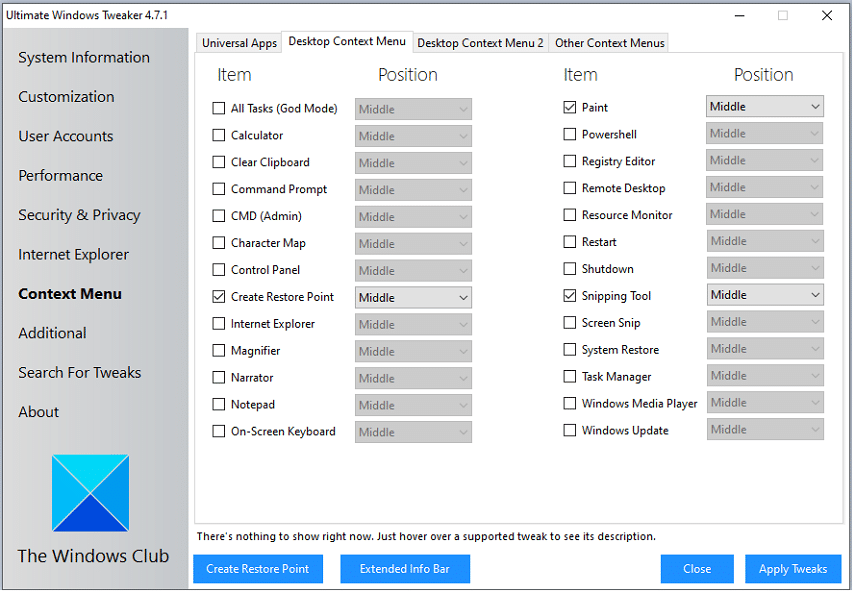Enable the Windows Update checkbox

570,431
